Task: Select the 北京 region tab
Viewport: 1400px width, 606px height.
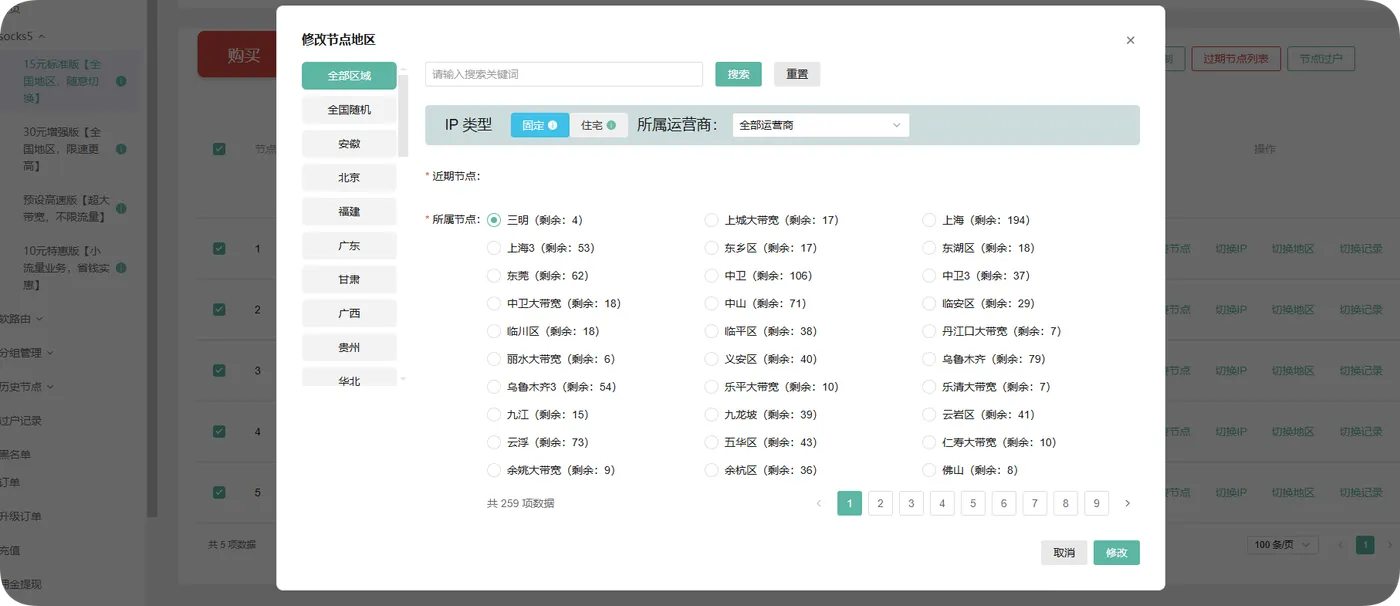Action: (349, 178)
